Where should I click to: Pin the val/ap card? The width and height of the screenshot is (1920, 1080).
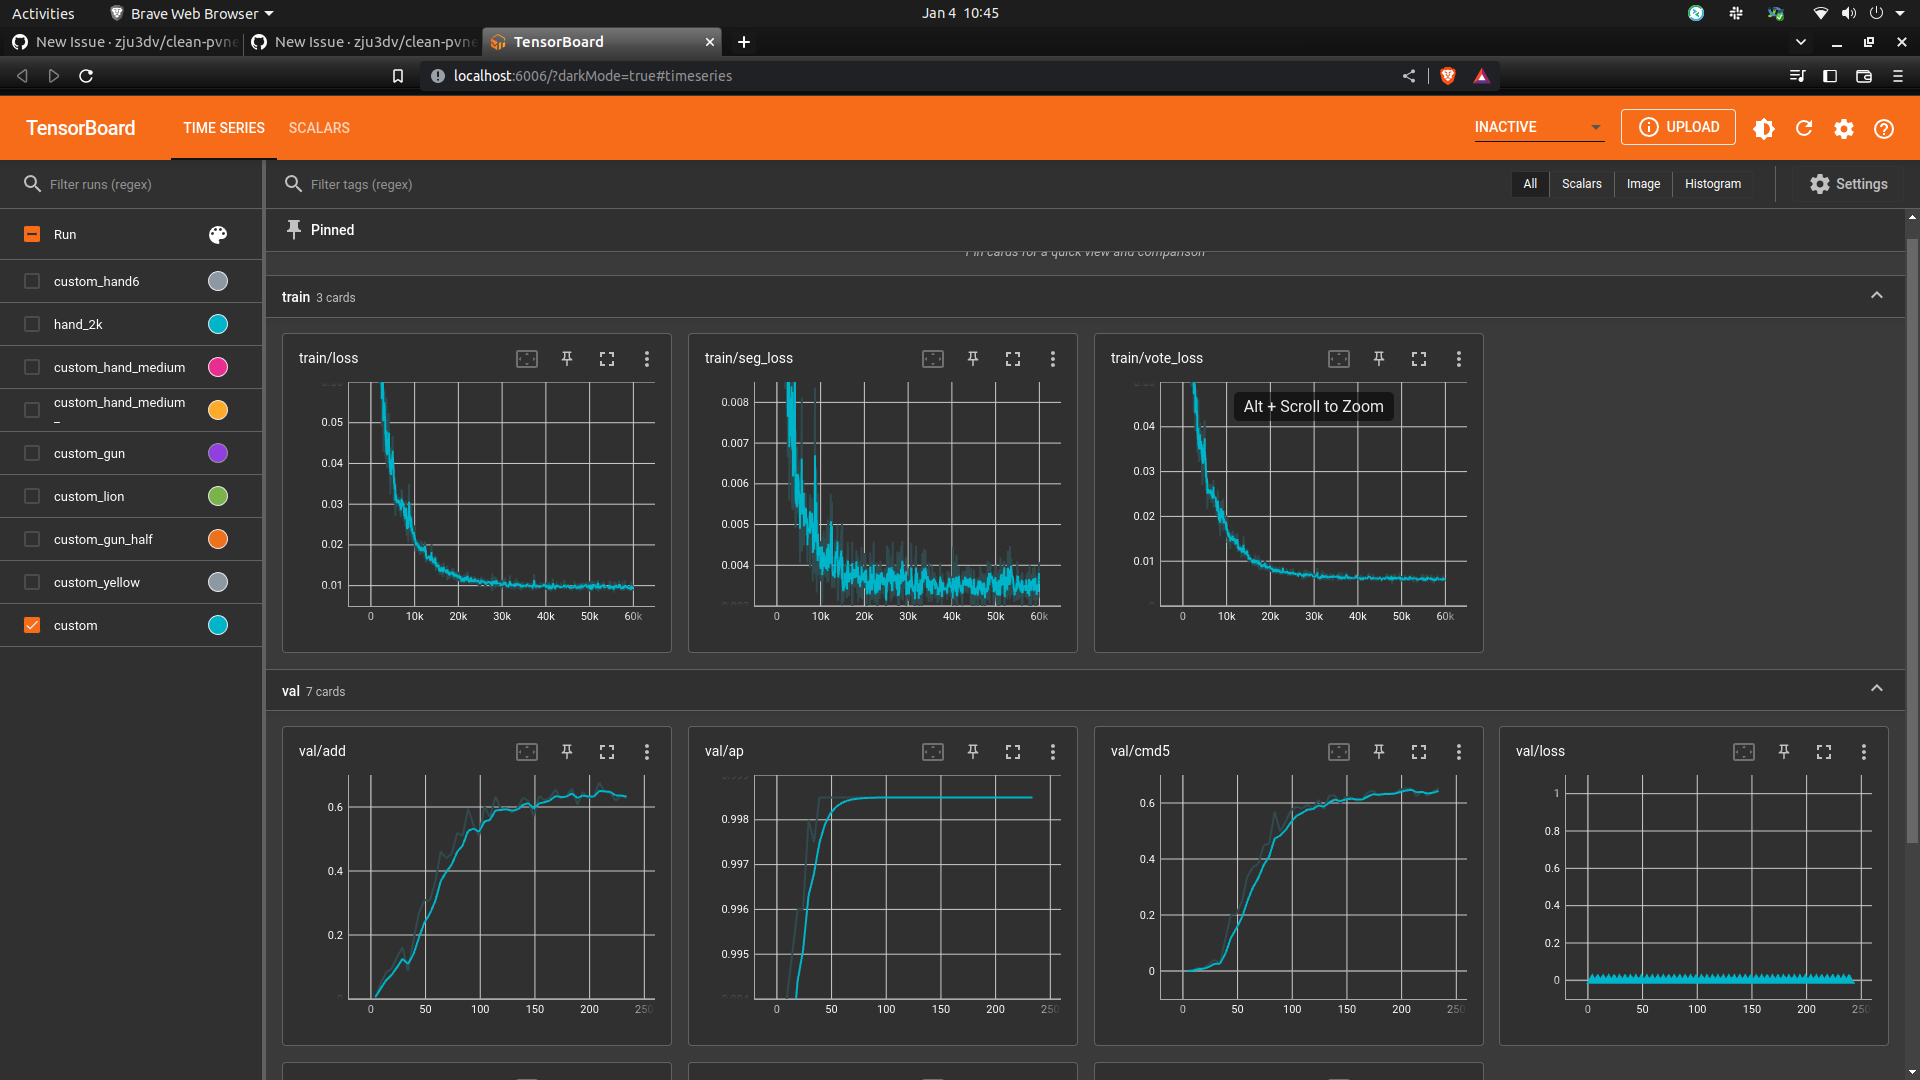pos(973,751)
